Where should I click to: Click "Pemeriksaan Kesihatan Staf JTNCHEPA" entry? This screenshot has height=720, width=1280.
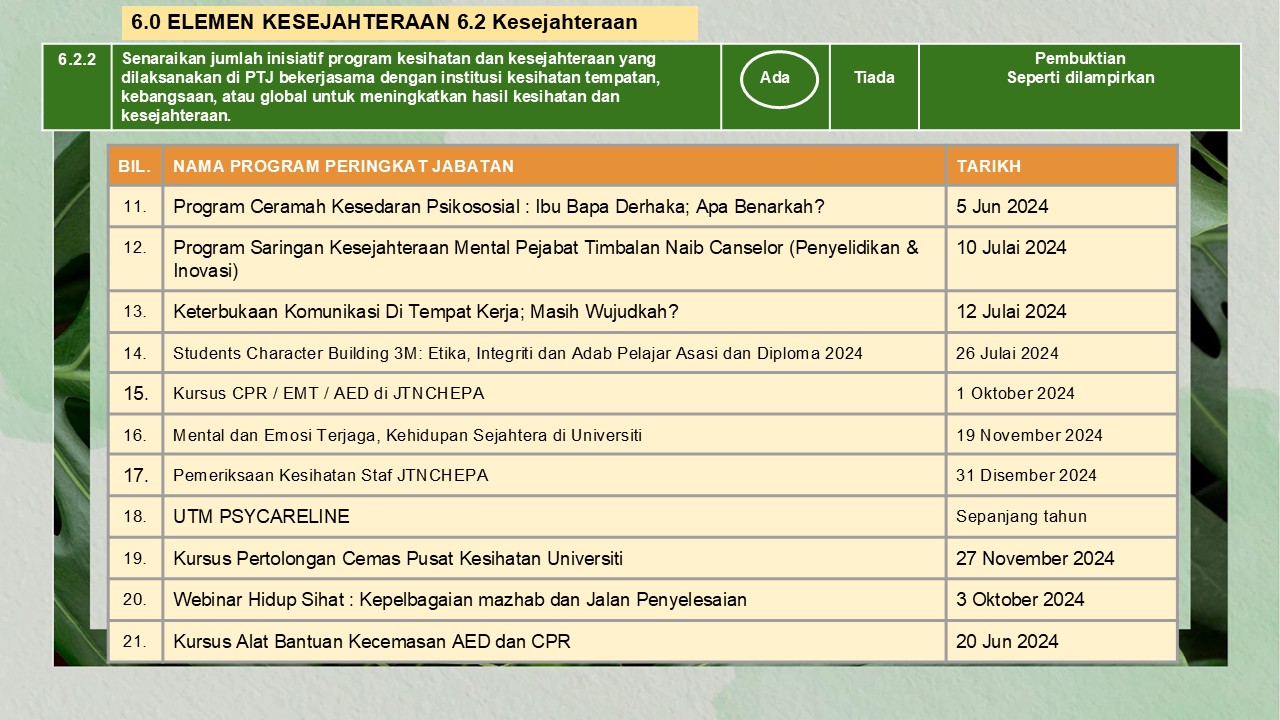(330, 476)
